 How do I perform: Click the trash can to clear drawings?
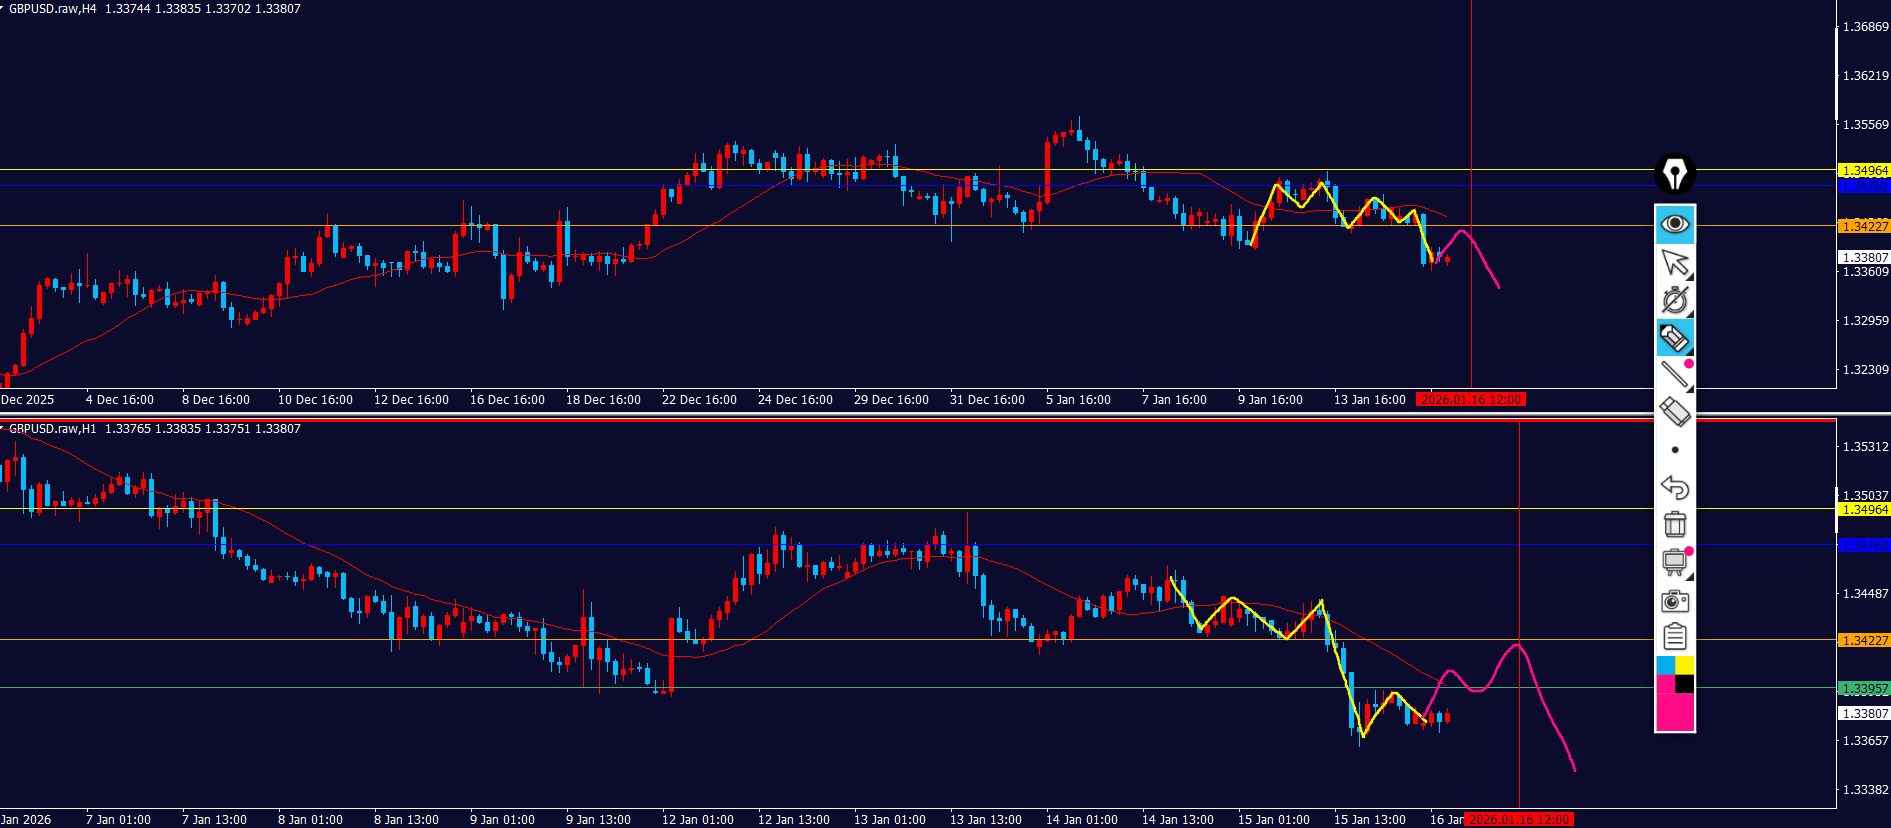[1675, 524]
